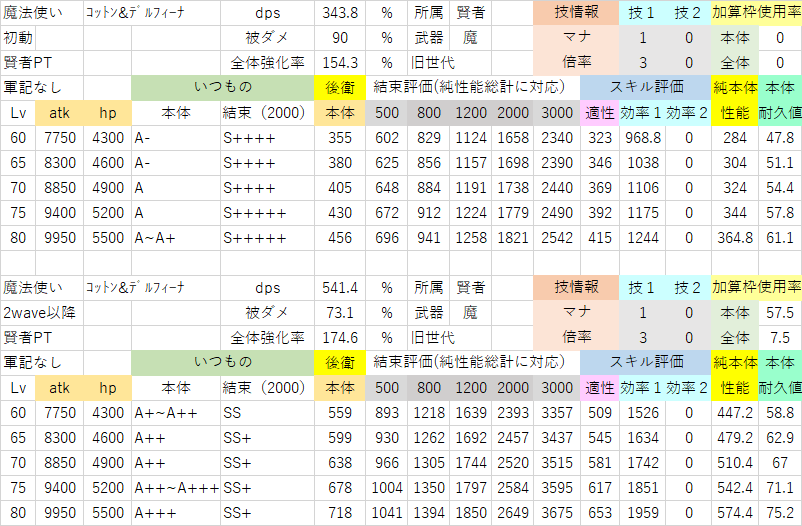Select the 後衛 value 638
The height and width of the screenshot is (526, 802).
coord(340,463)
